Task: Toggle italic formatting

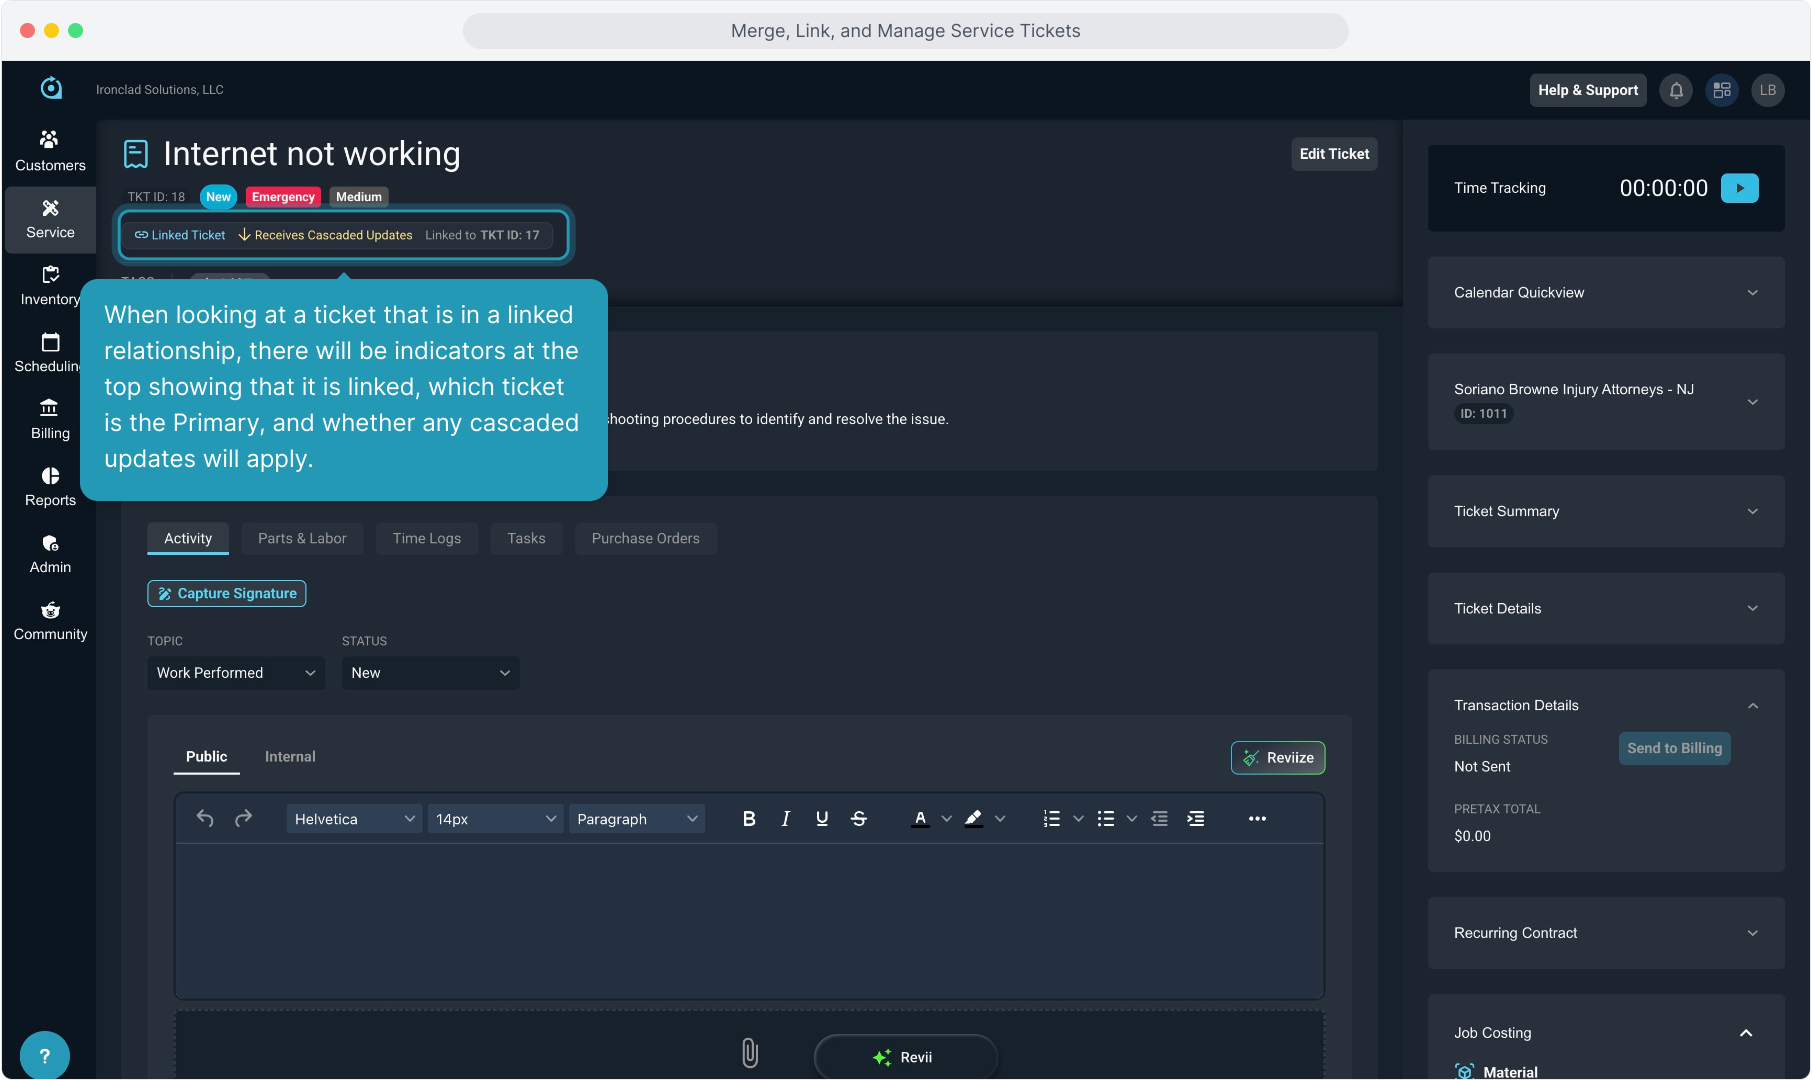Action: [x=786, y=818]
